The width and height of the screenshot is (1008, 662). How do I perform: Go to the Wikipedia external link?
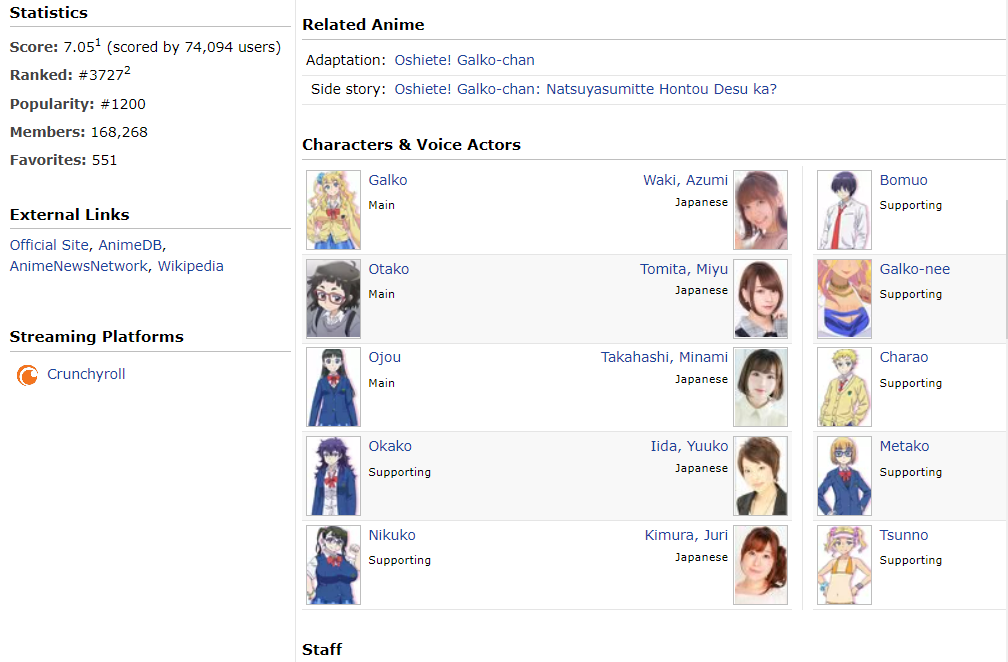click(190, 267)
